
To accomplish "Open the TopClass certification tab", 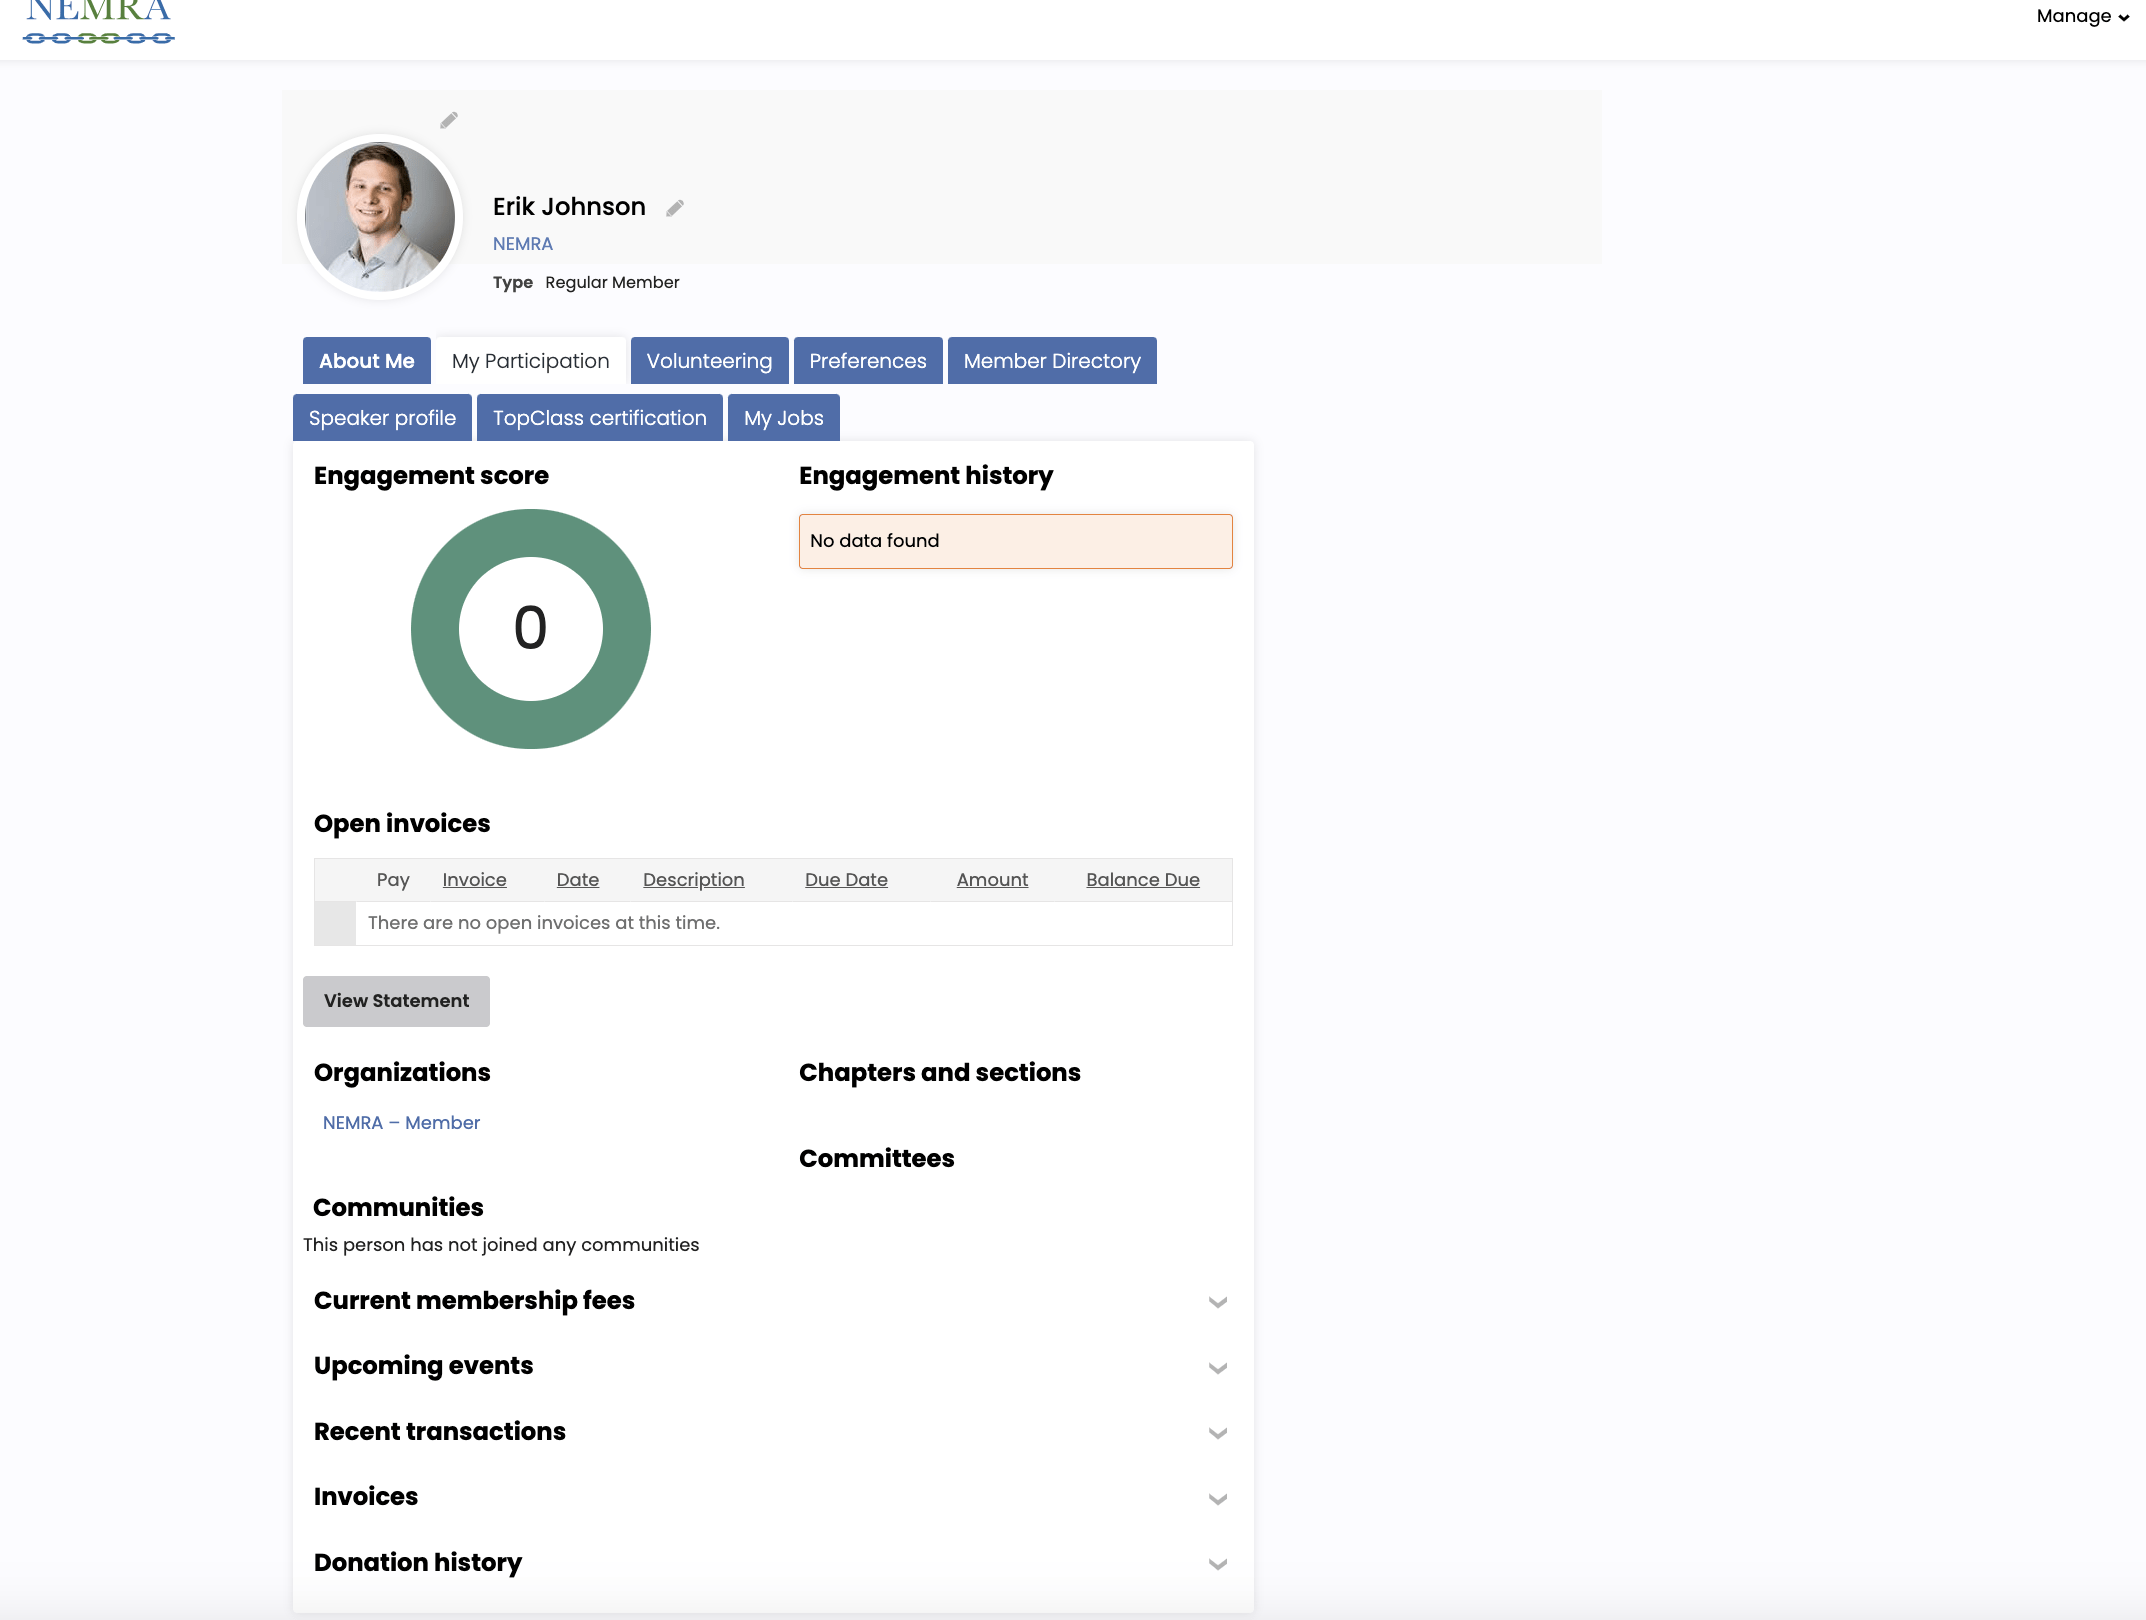I will 599,418.
